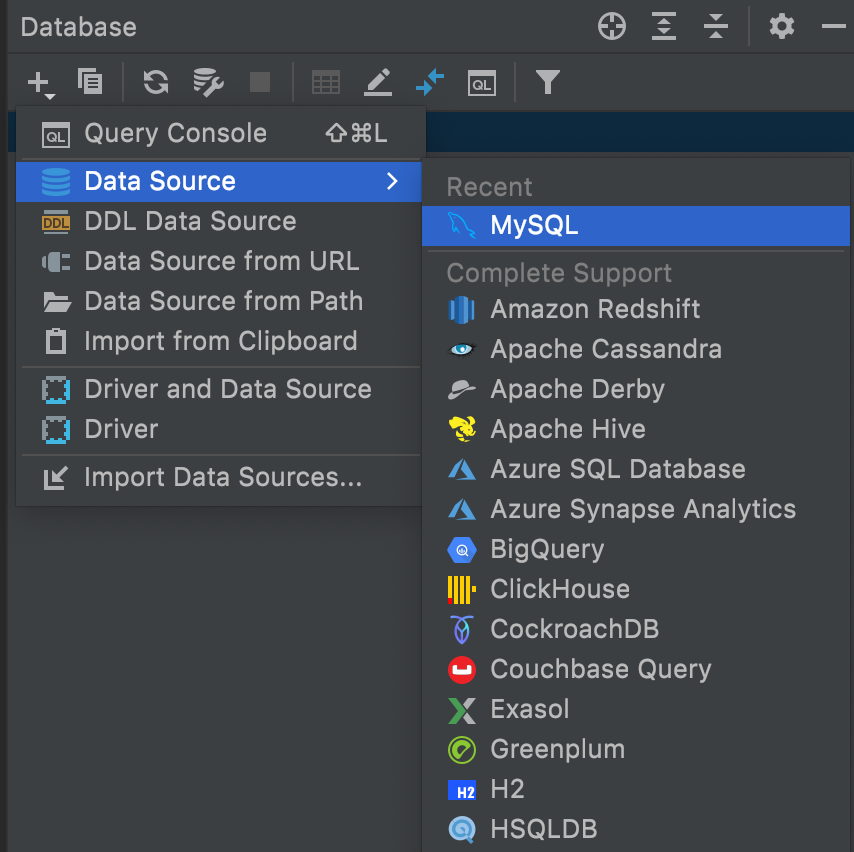
Task: Select ClickHouse data source
Action: click(x=636, y=589)
